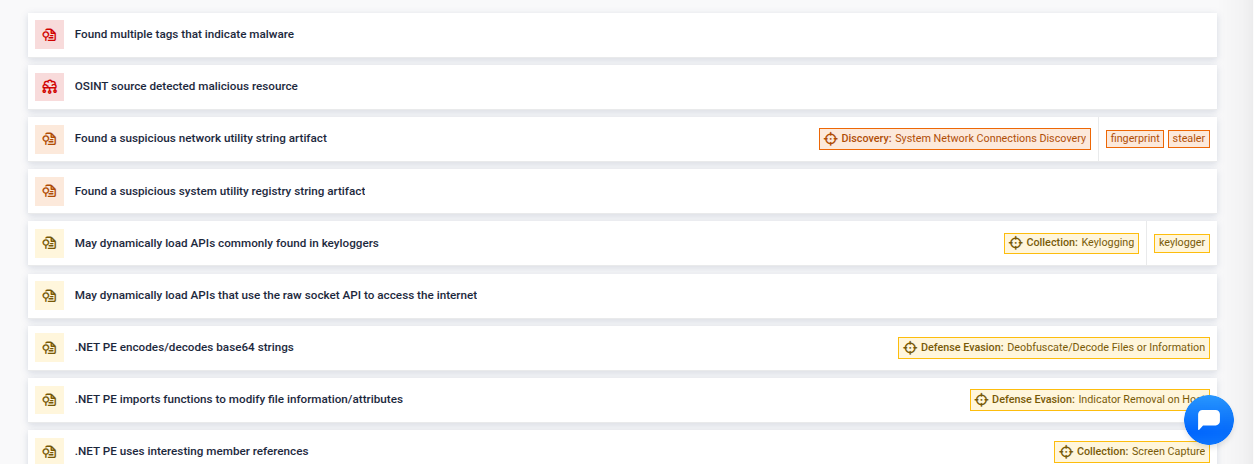Viewport: 1254px width, 464px height.
Task: Select the 'stealer' tag
Action: 1188,139
